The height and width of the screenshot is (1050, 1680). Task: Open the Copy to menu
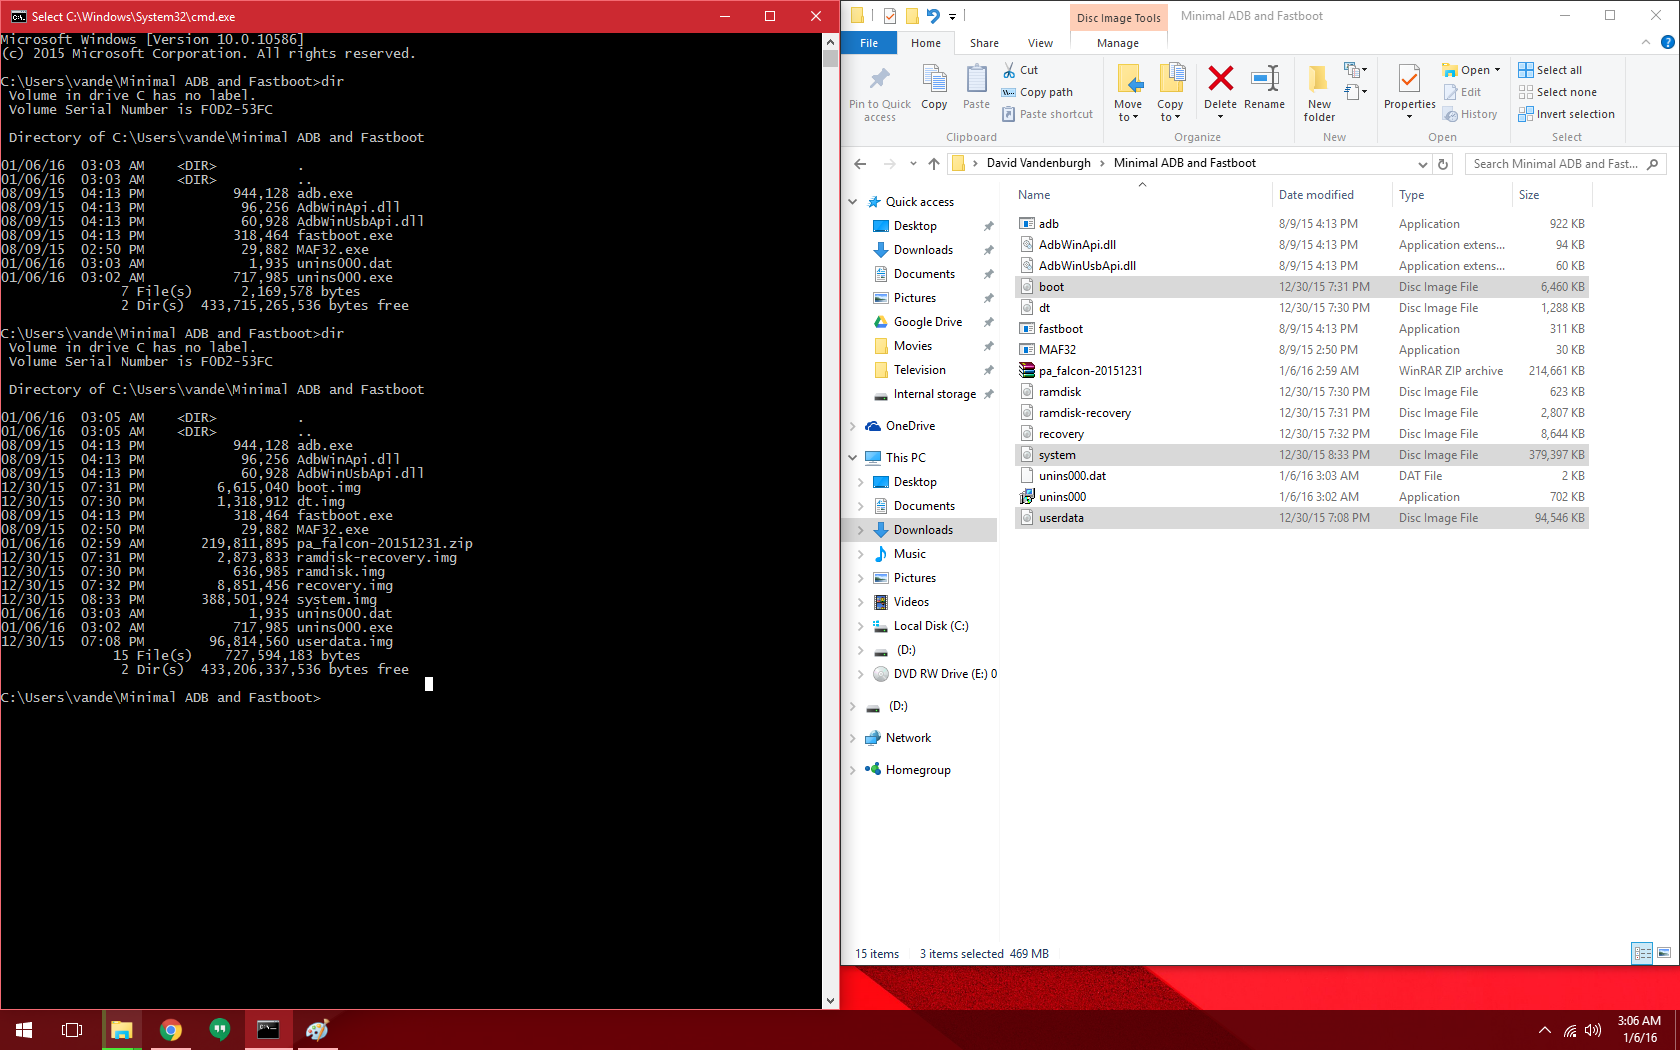(x=1170, y=93)
